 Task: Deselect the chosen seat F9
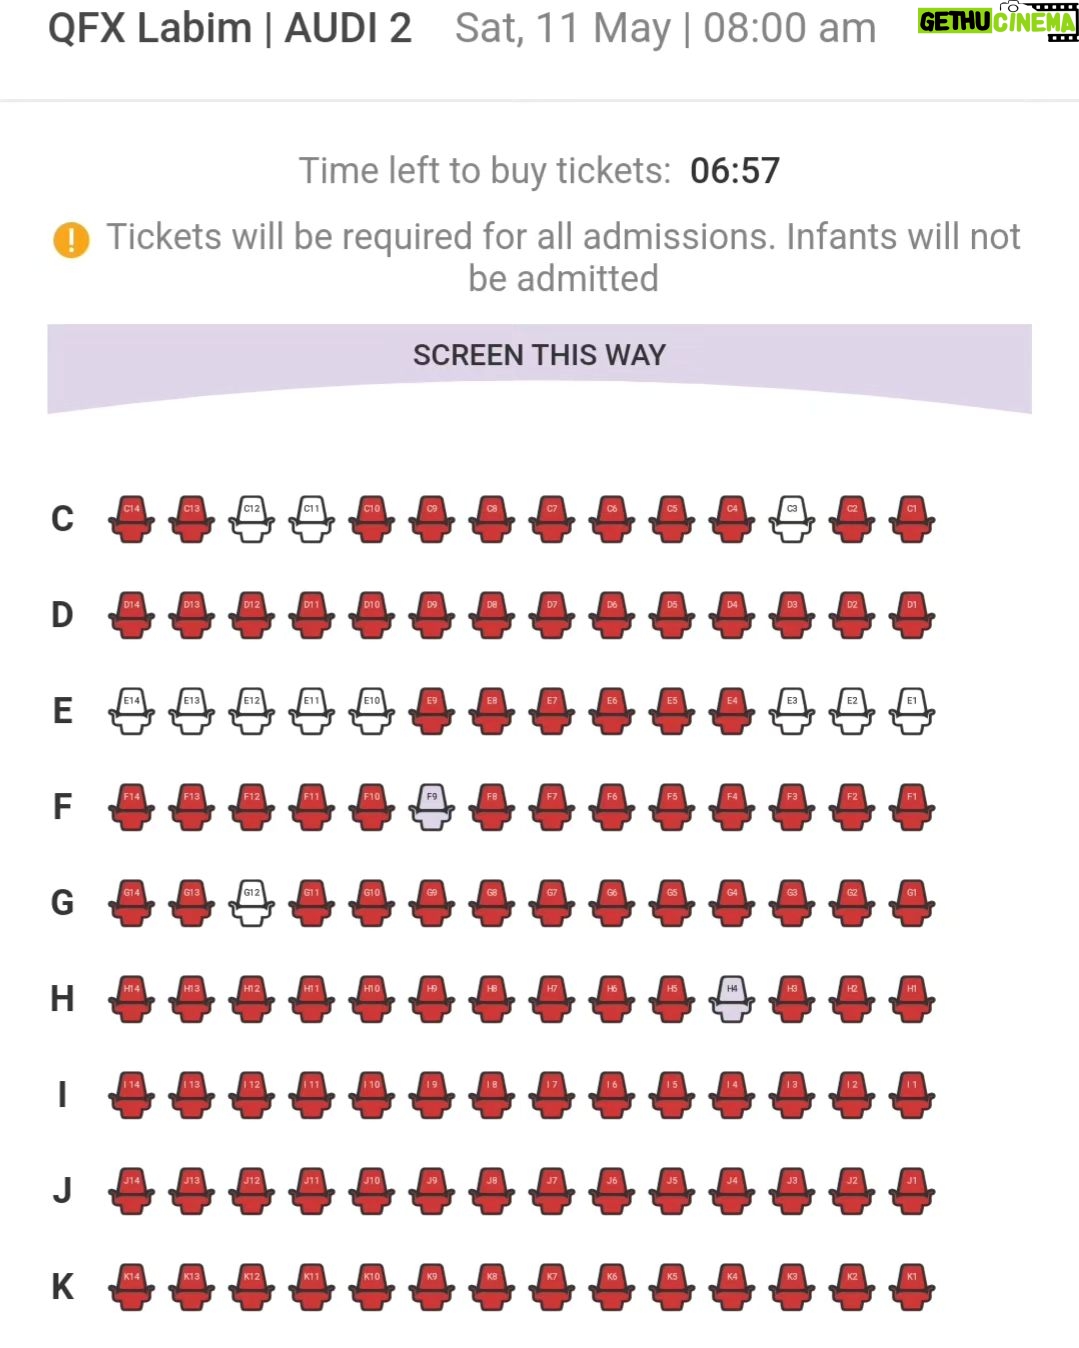[432, 807]
